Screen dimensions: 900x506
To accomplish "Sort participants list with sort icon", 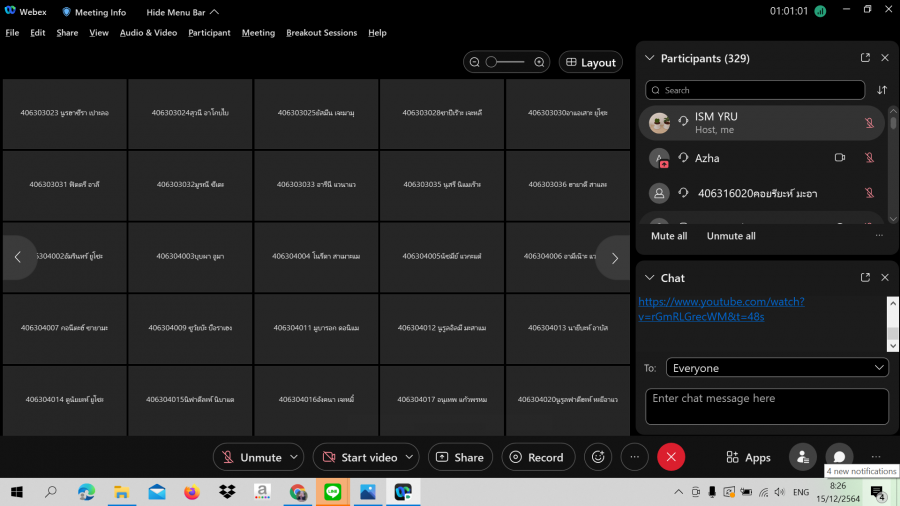I will click(882, 90).
